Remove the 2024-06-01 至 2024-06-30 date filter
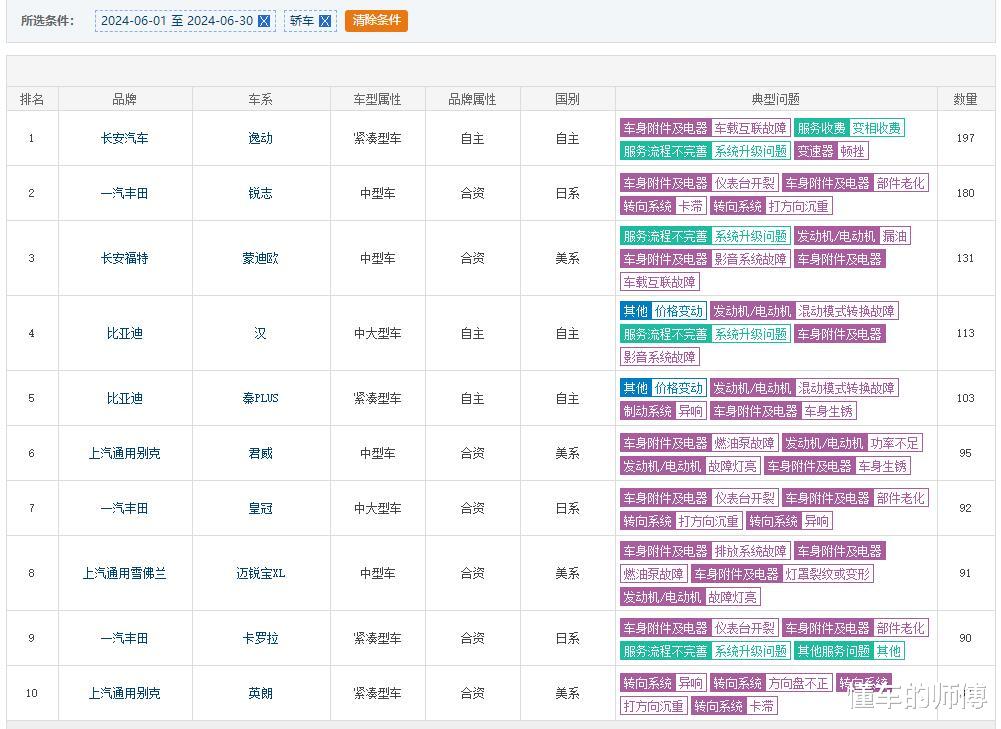Screen dimensions: 1001x729 point(264,21)
